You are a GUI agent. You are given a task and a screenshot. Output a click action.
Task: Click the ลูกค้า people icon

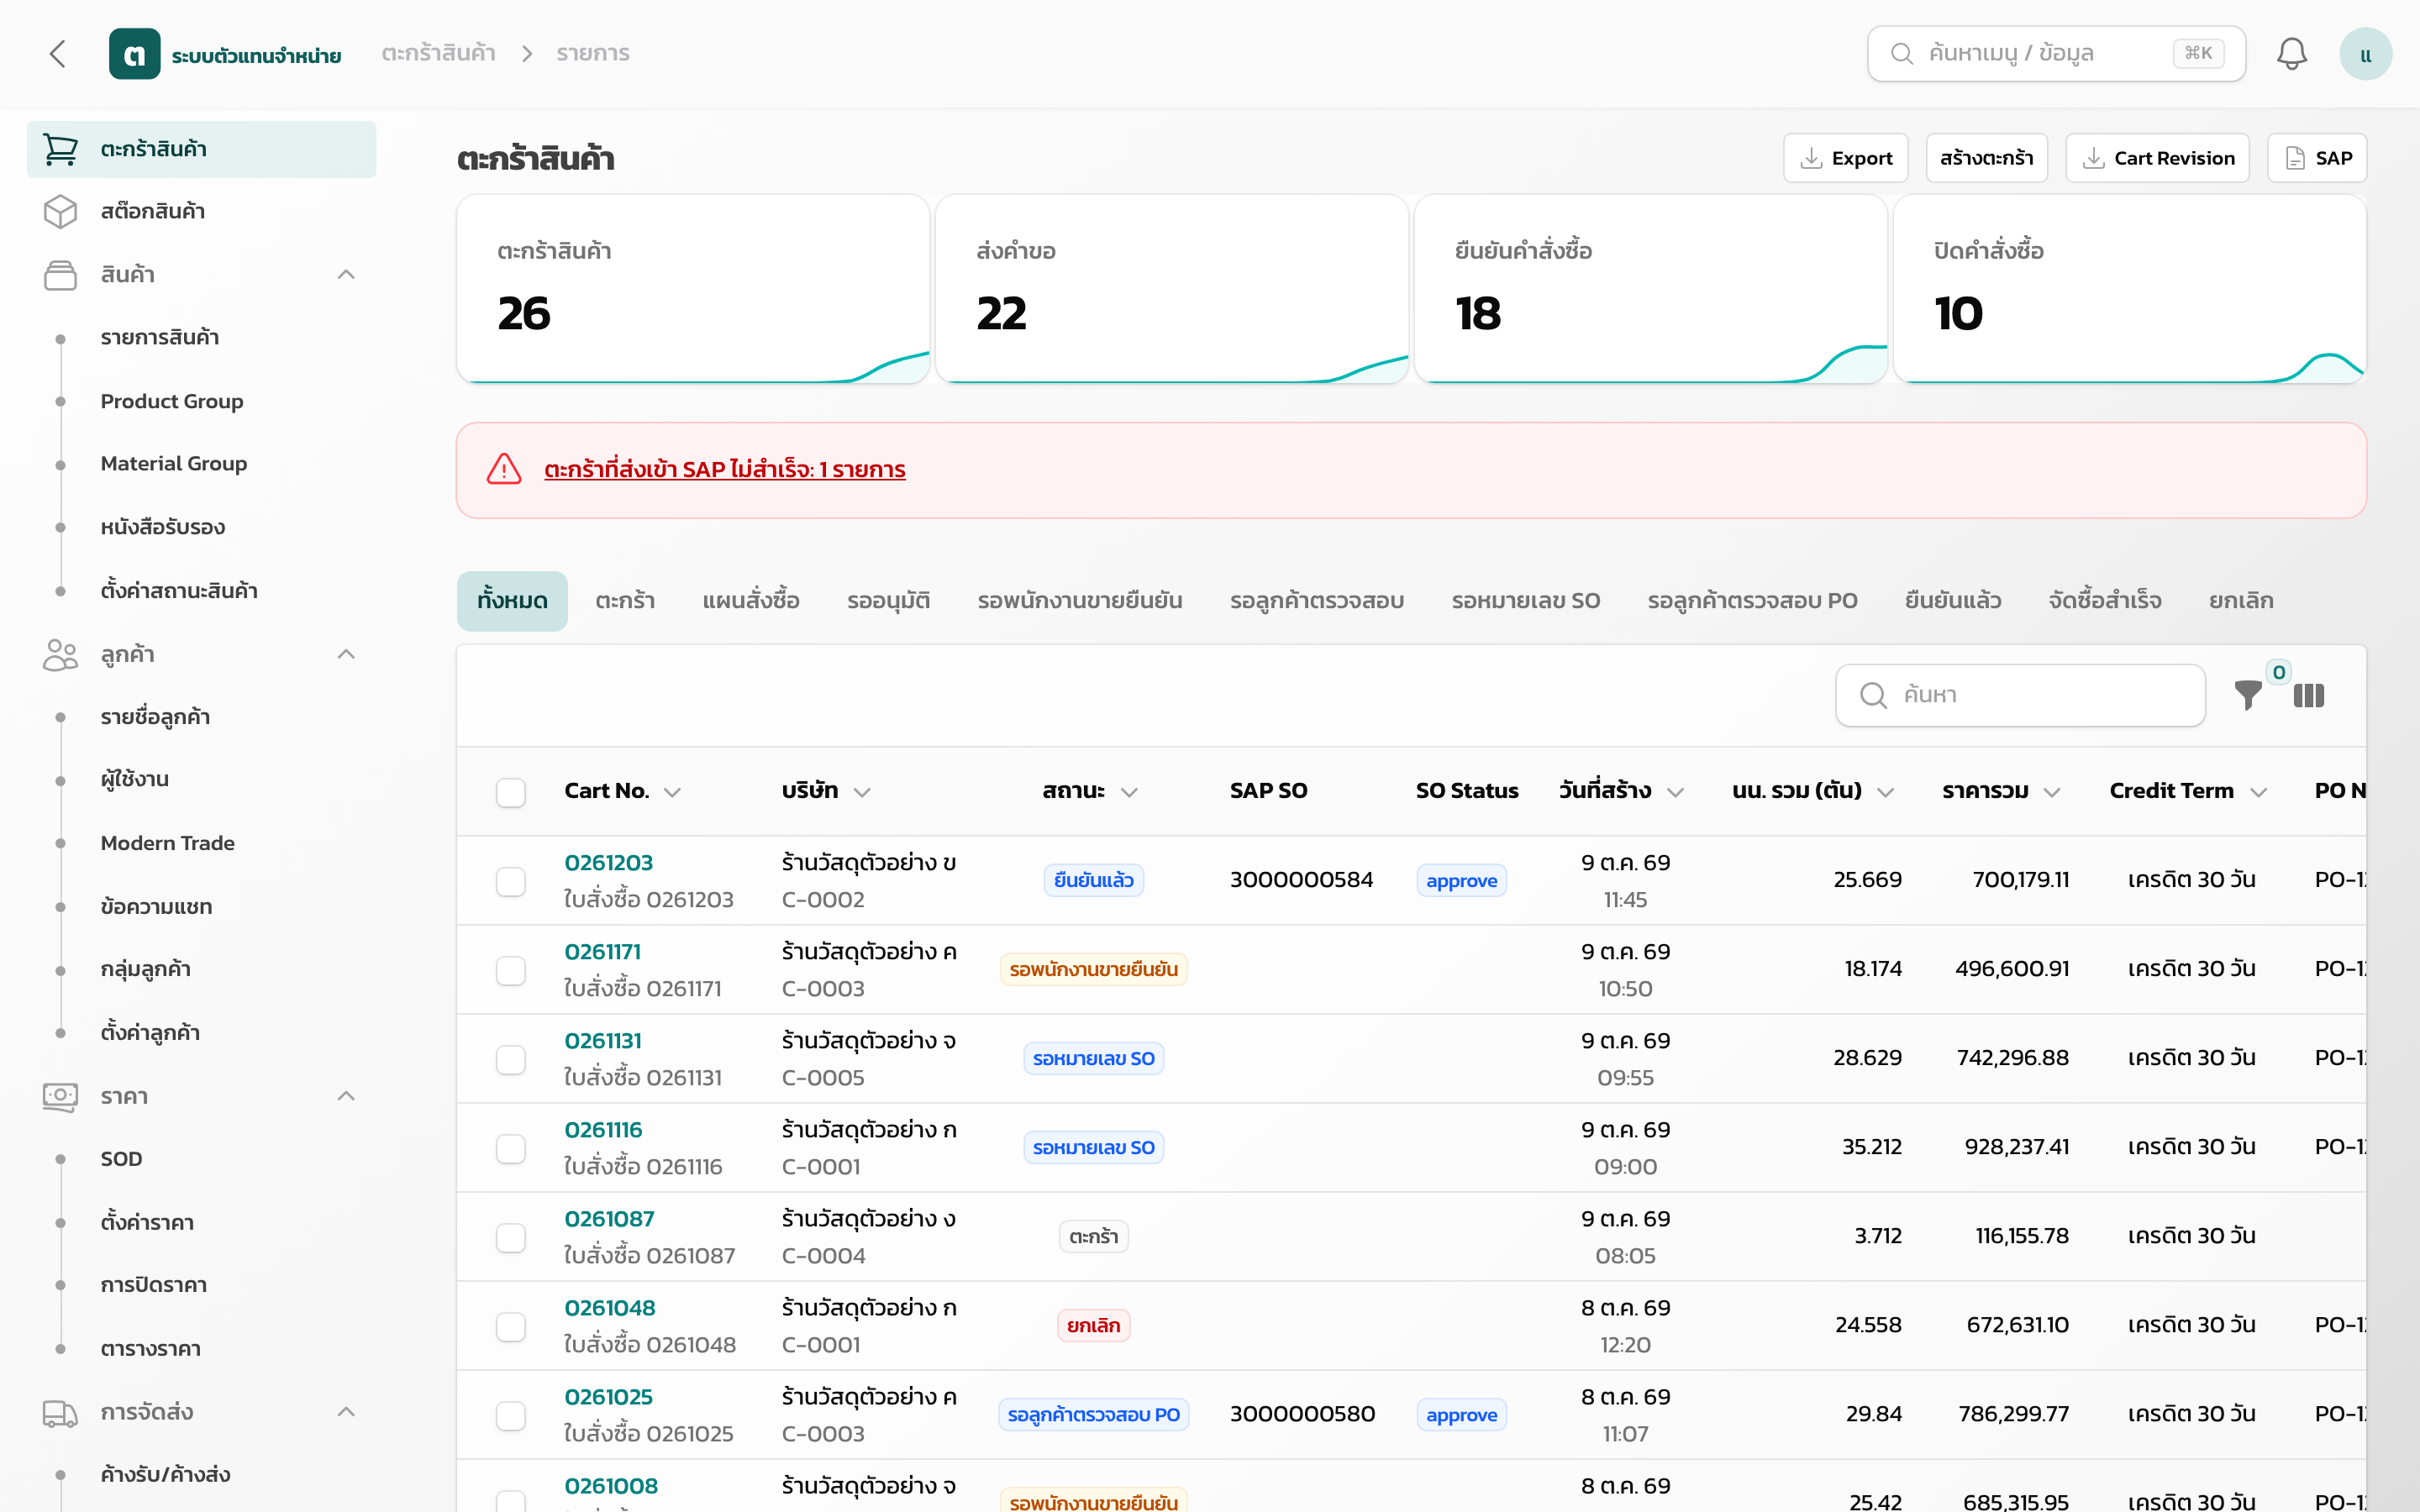61,655
